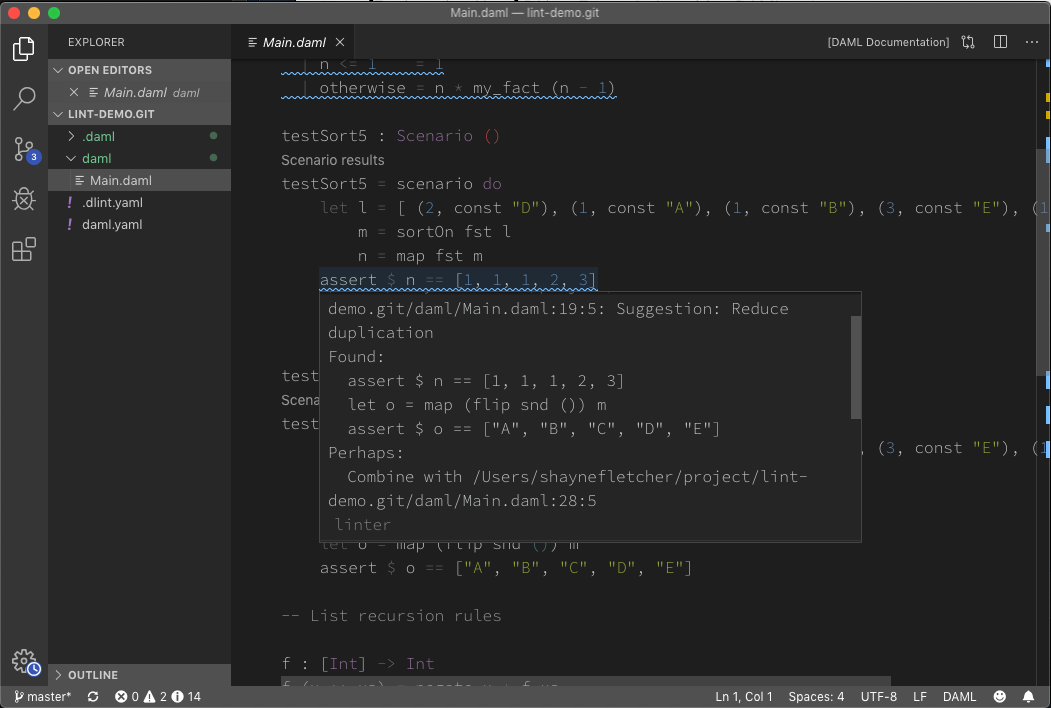Expand the .daml folder
1051x708 pixels.
(139, 136)
